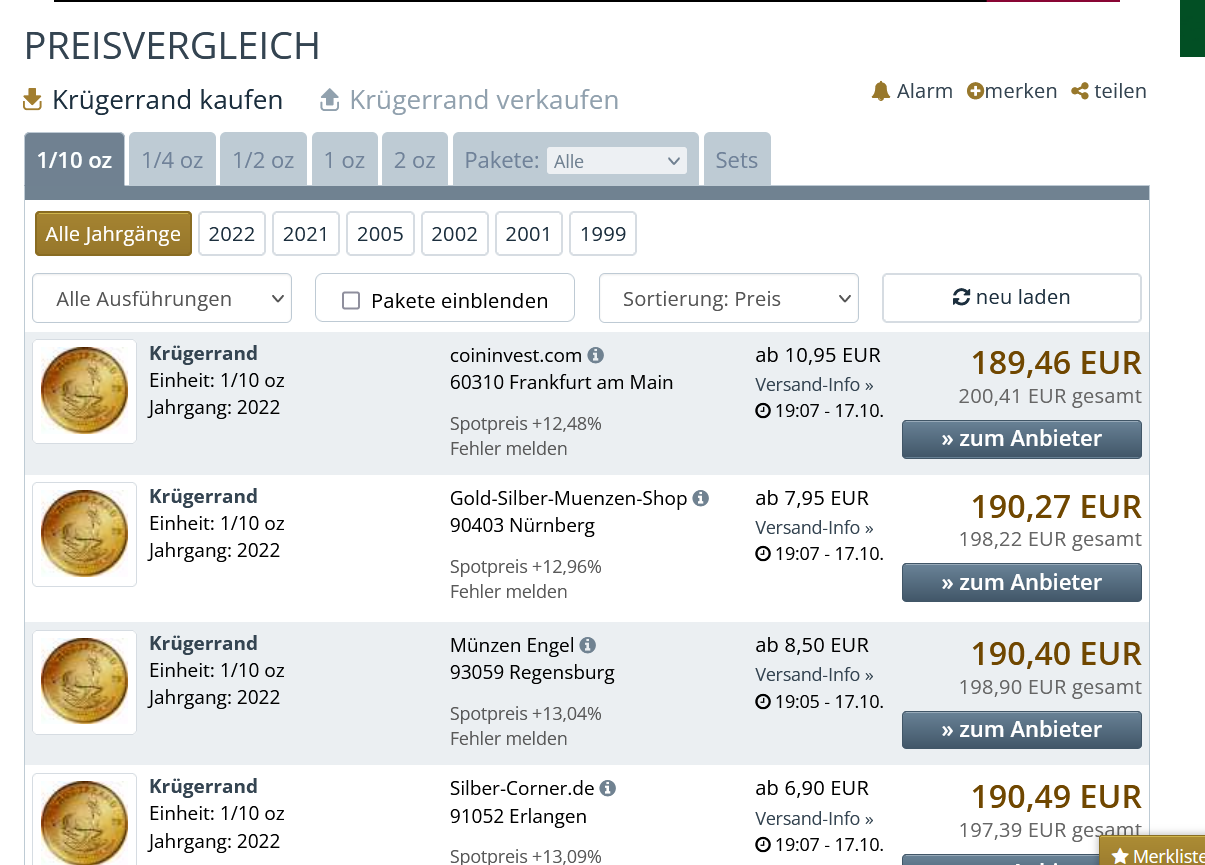Click the teilen share icon

1079,91
